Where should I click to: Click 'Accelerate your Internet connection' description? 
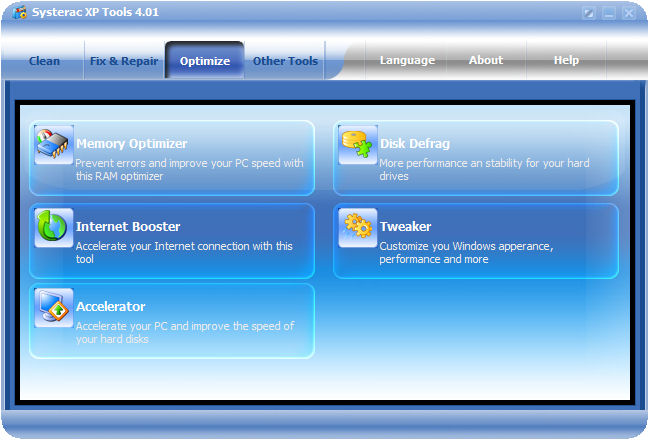(184, 252)
